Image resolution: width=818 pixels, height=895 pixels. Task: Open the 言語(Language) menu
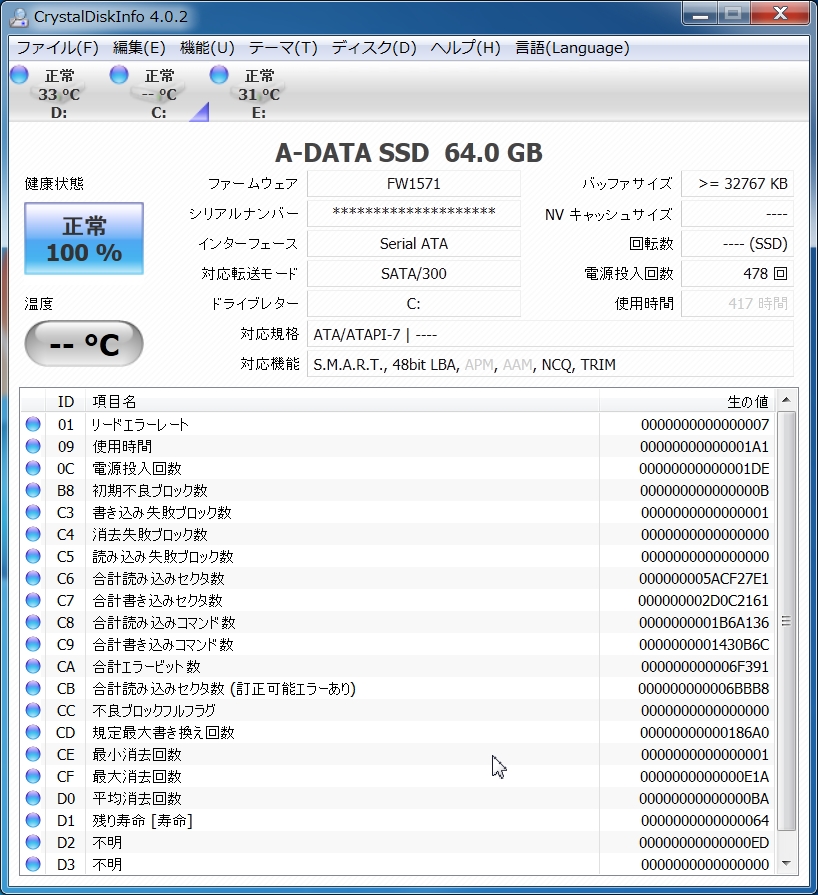572,48
